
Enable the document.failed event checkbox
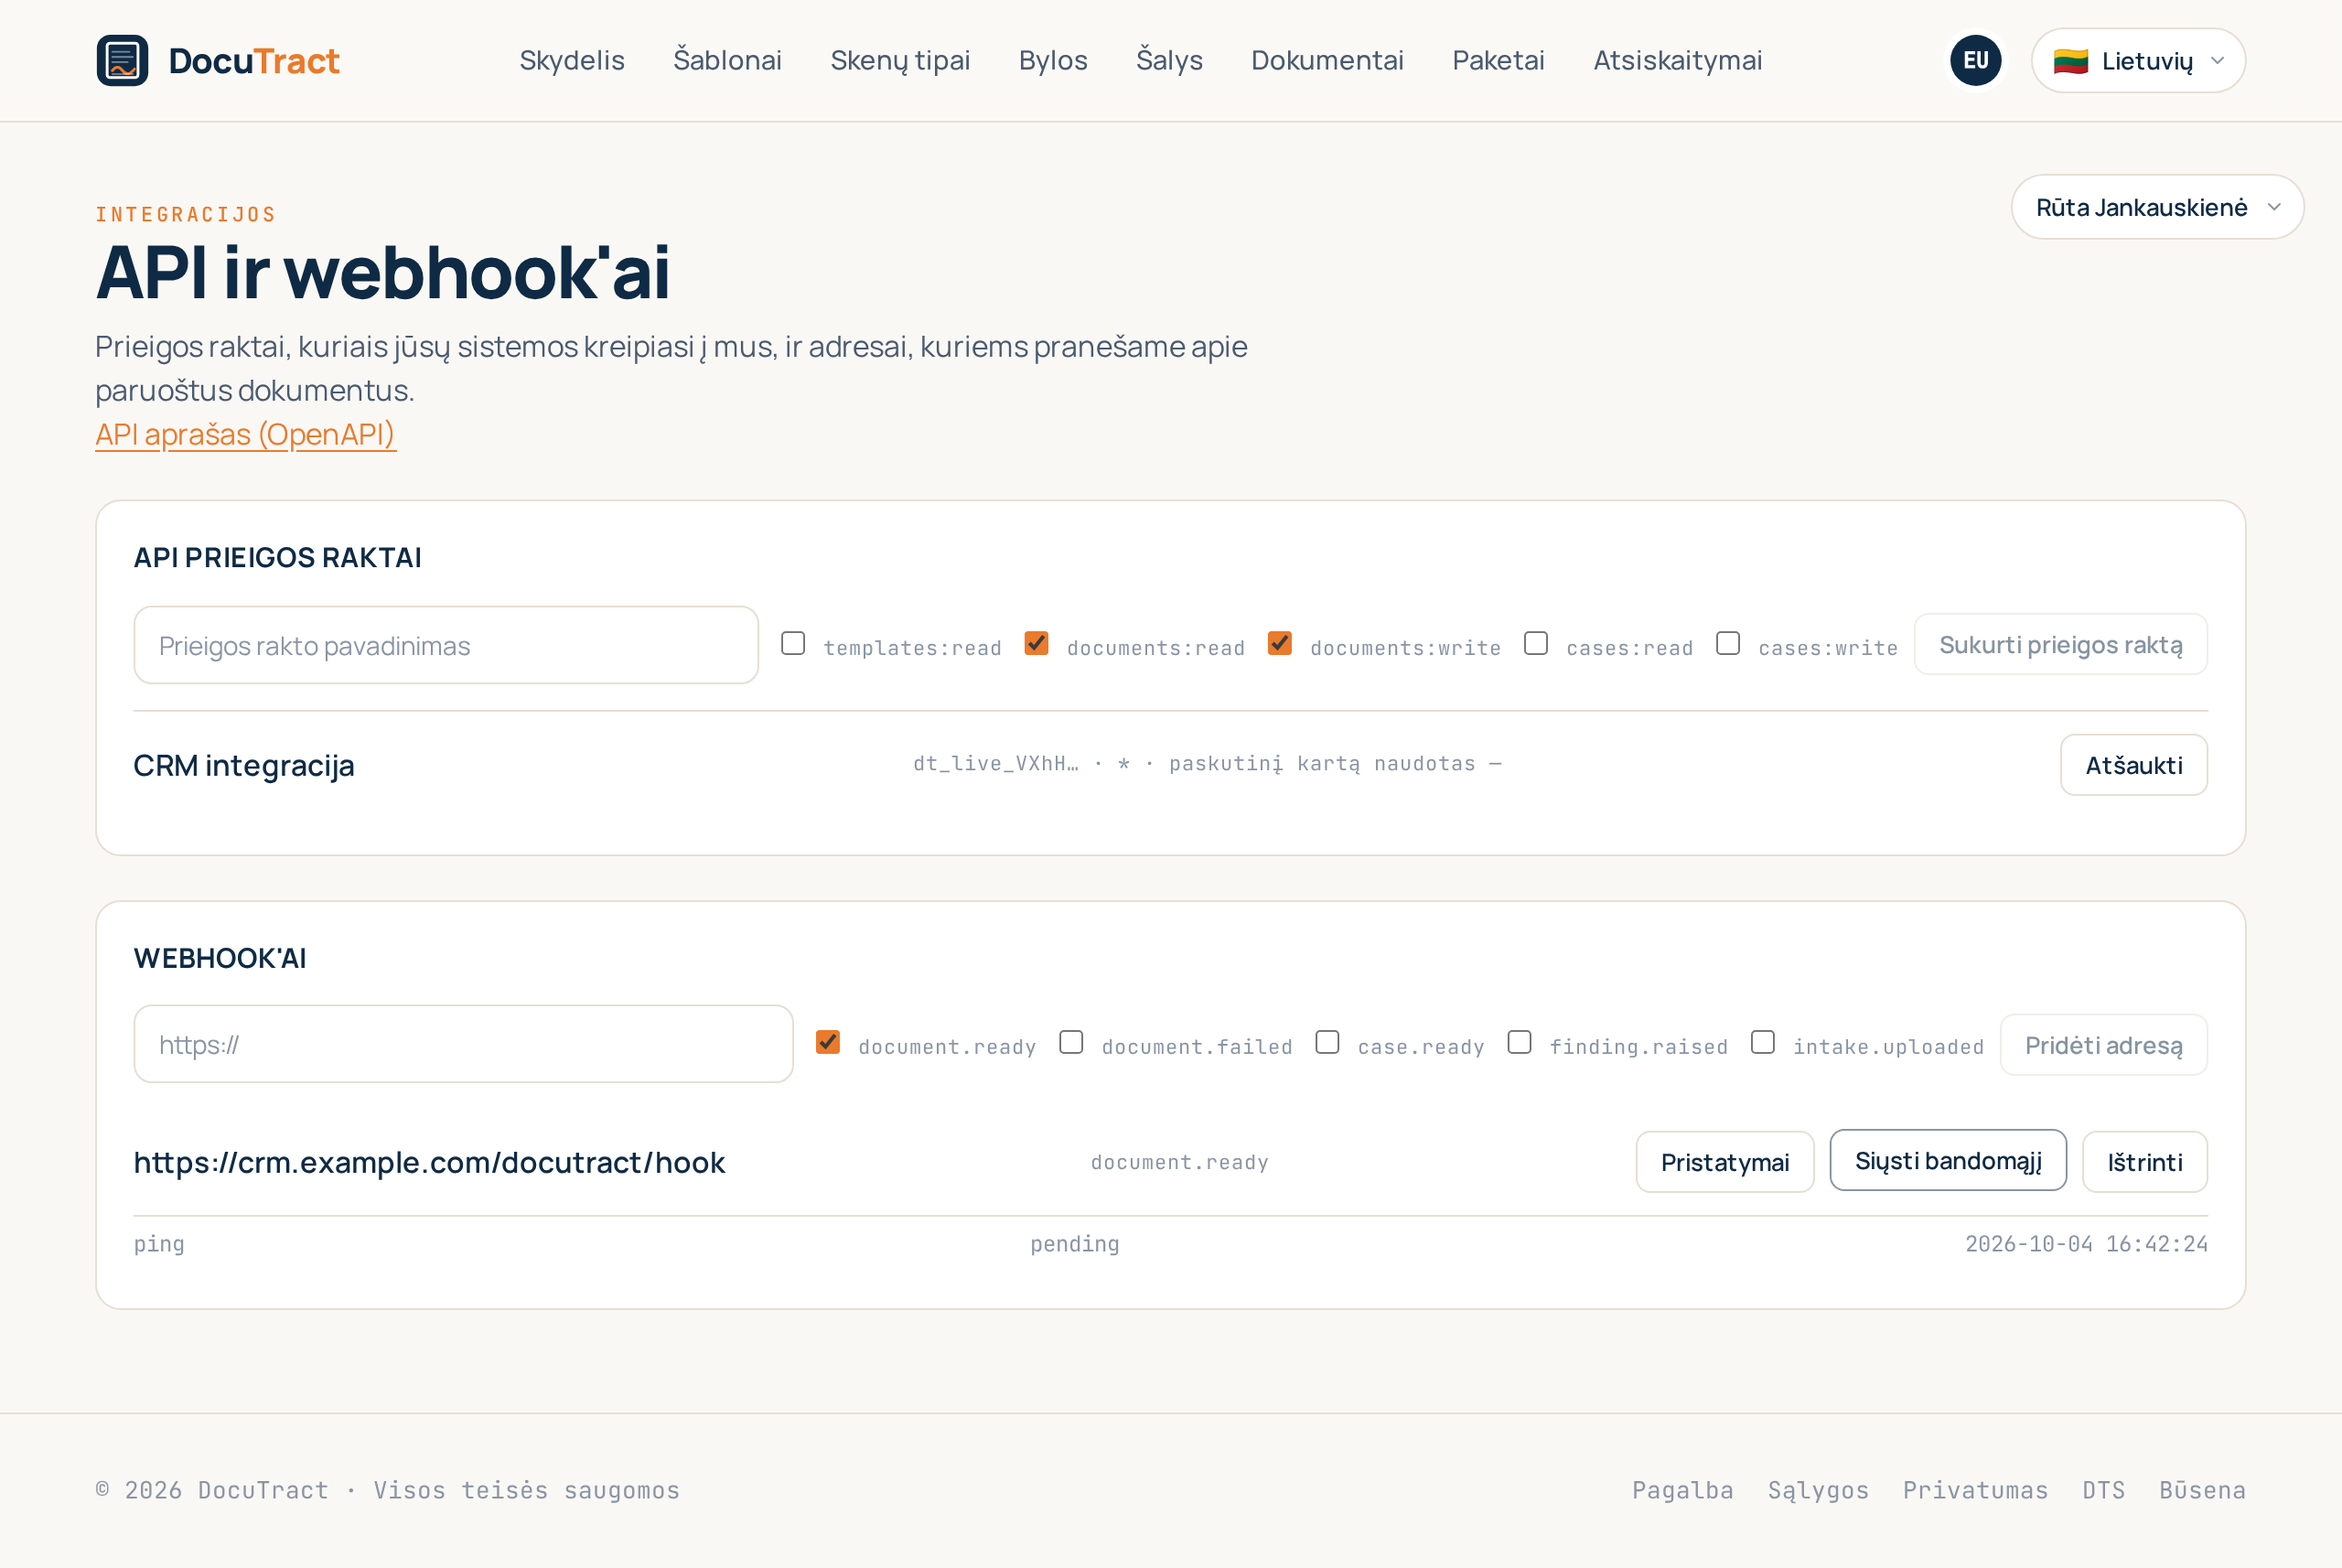(1071, 1042)
